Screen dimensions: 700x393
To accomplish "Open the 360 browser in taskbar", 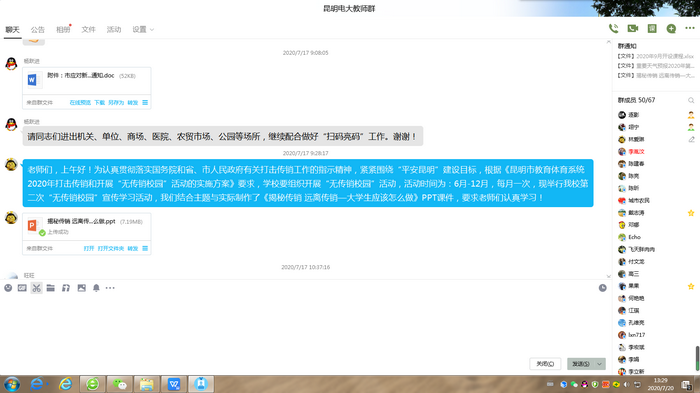I will (x=93, y=384).
